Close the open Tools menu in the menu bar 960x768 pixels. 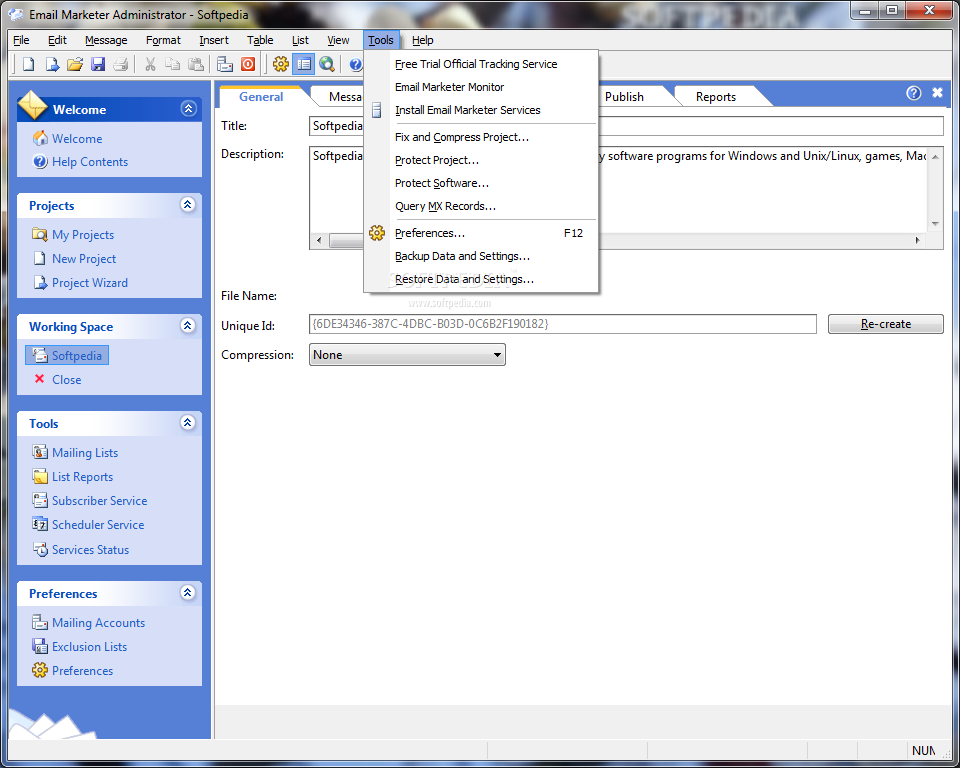tap(381, 40)
